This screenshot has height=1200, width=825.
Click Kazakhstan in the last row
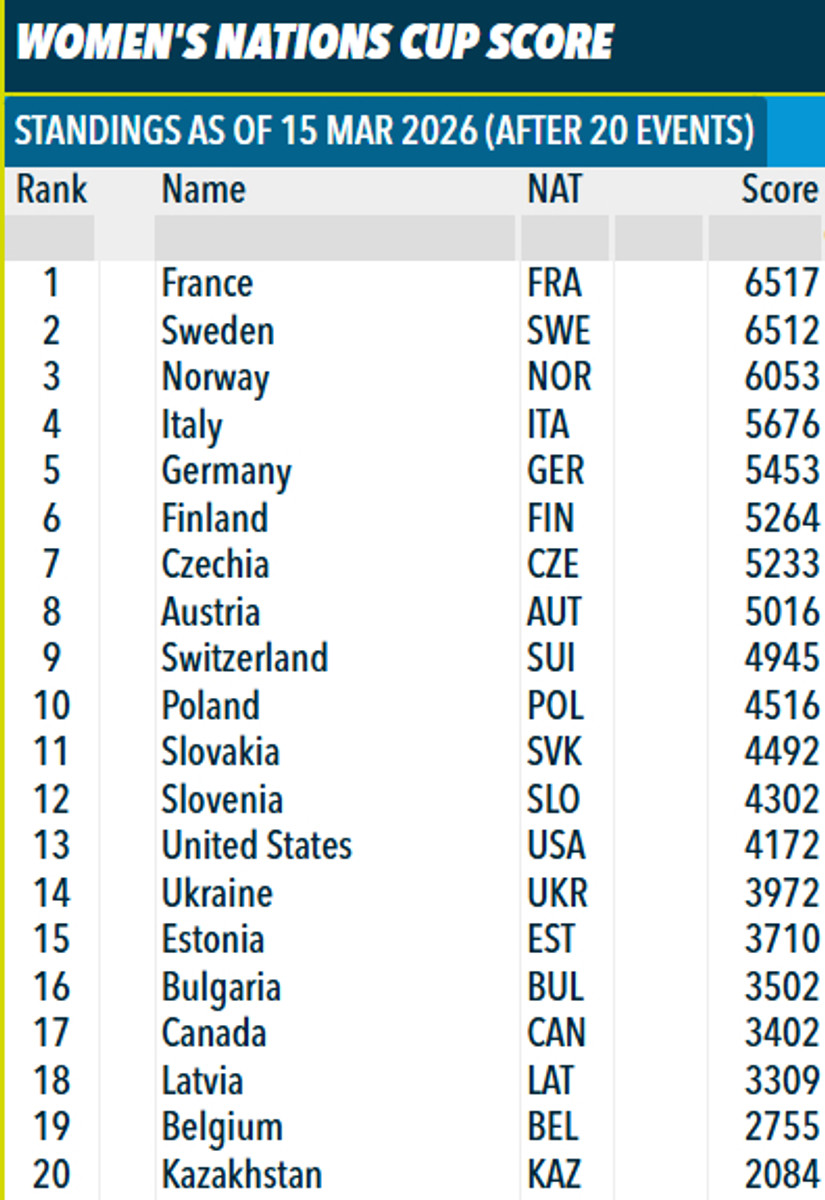tap(242, 1174)
